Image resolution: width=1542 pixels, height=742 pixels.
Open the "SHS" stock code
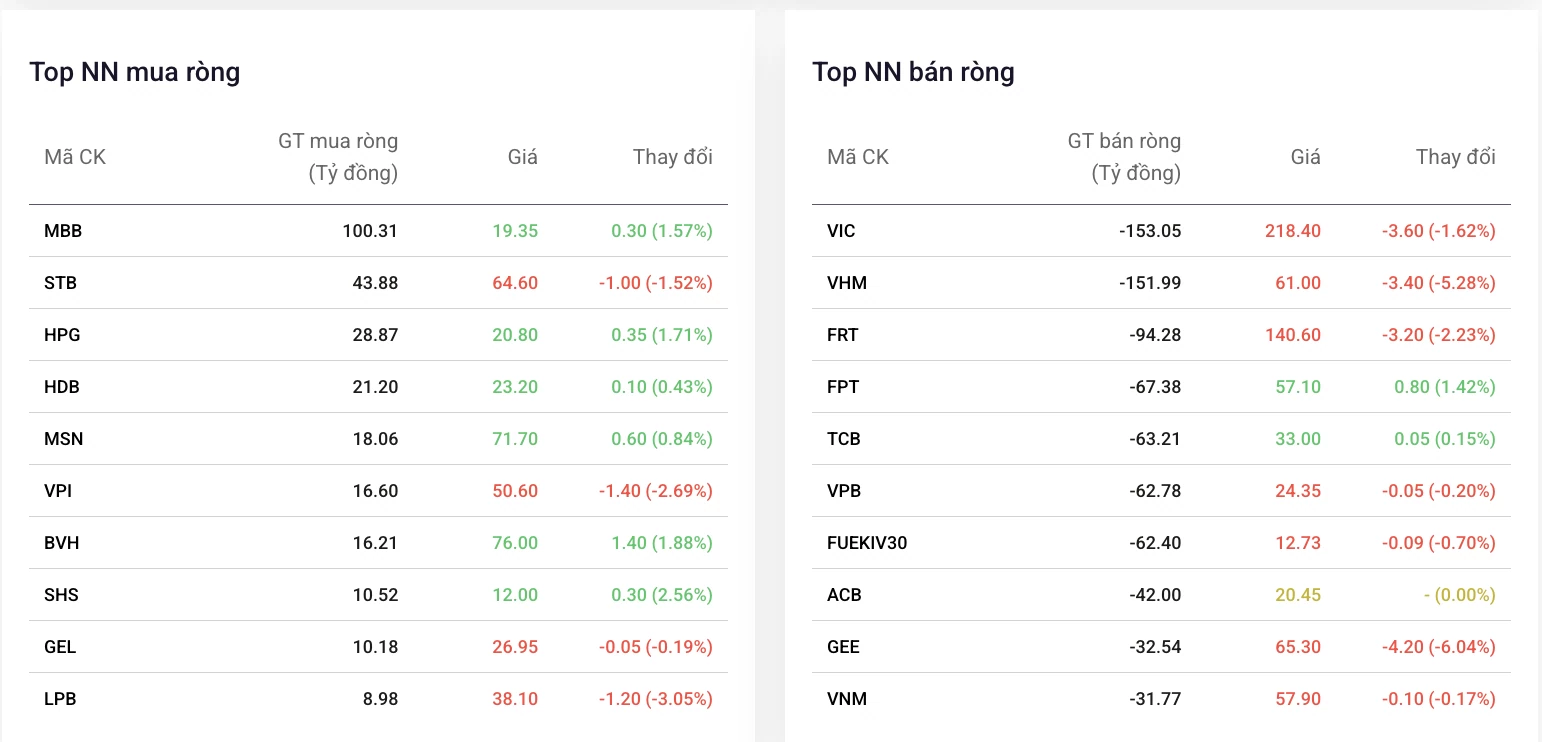pyautogui.click(x=61, y=595)
